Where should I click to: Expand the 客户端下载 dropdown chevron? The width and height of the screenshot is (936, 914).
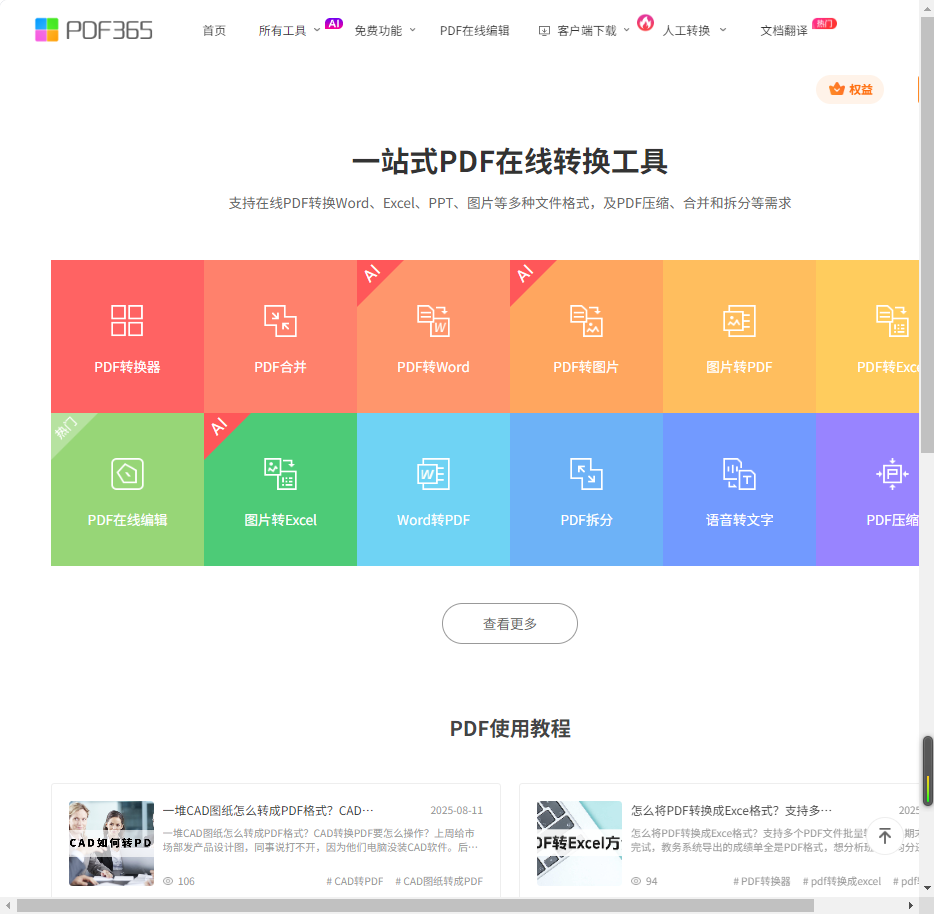coord(626,30)
